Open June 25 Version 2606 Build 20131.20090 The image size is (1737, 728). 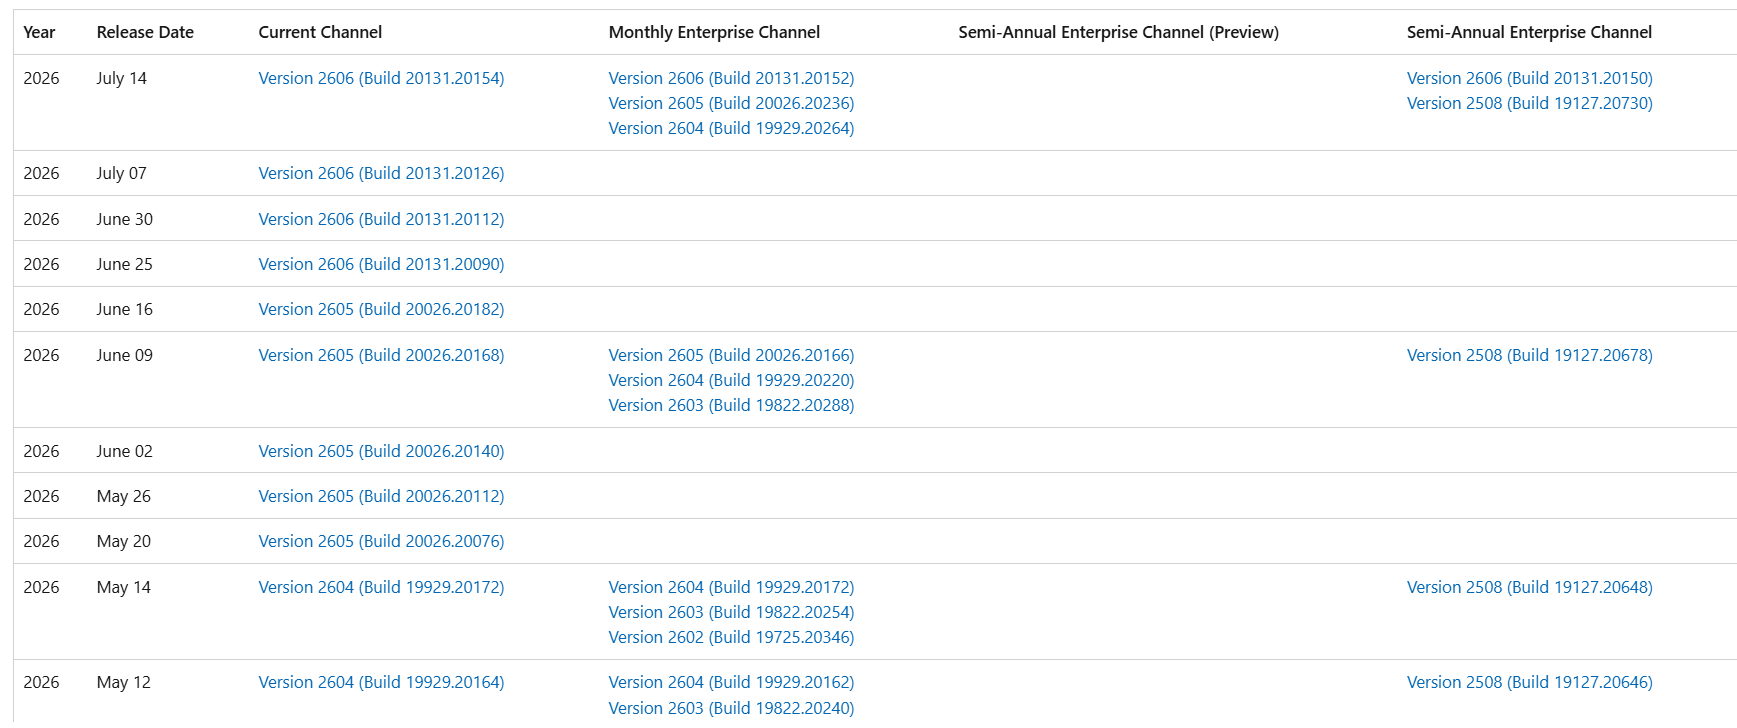pos(381,264)
